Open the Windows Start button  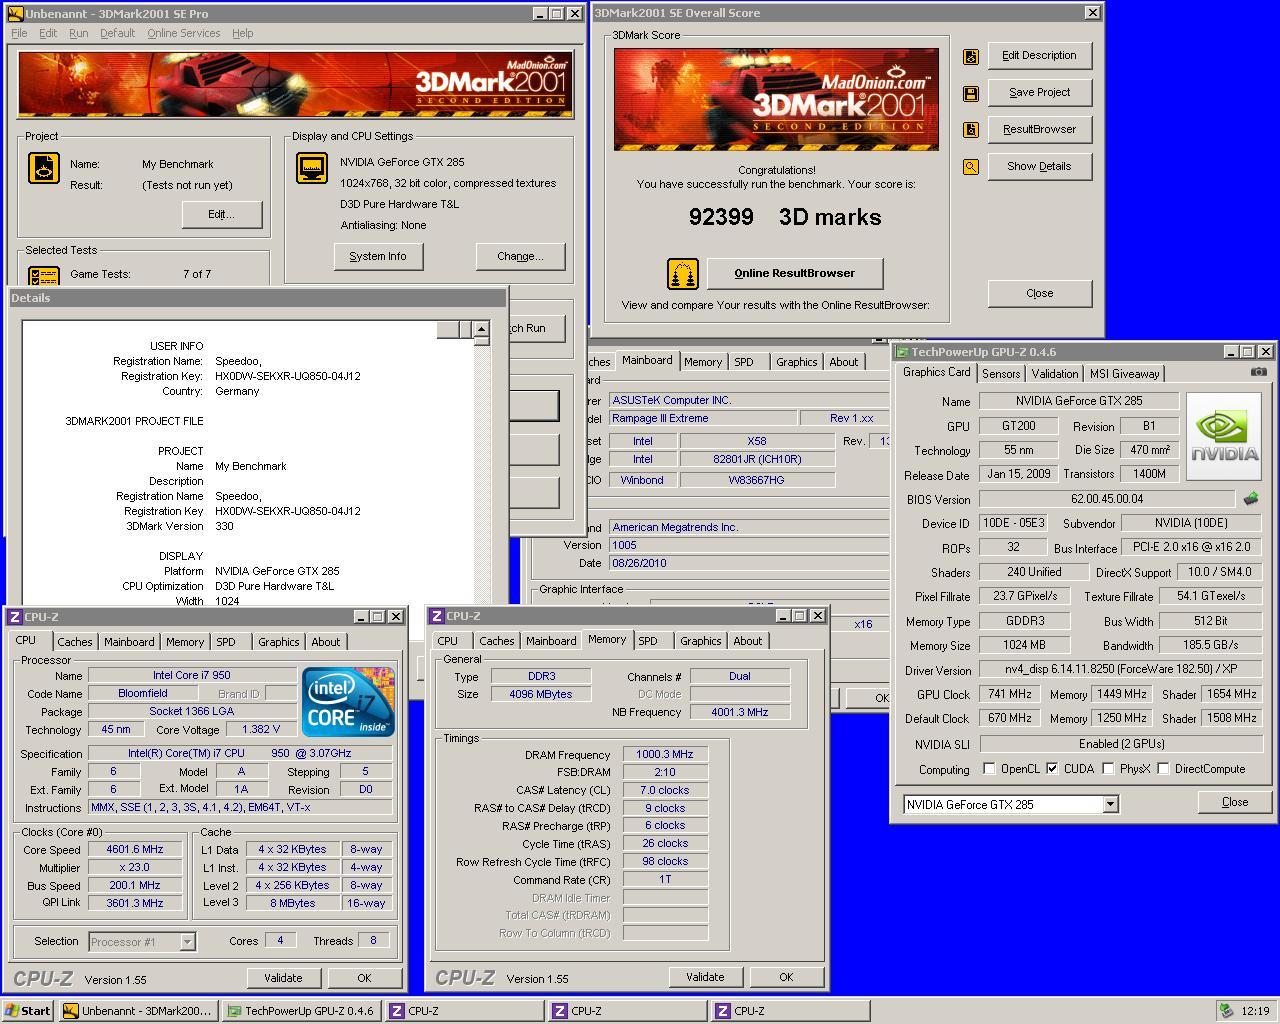pos(28,1011)
